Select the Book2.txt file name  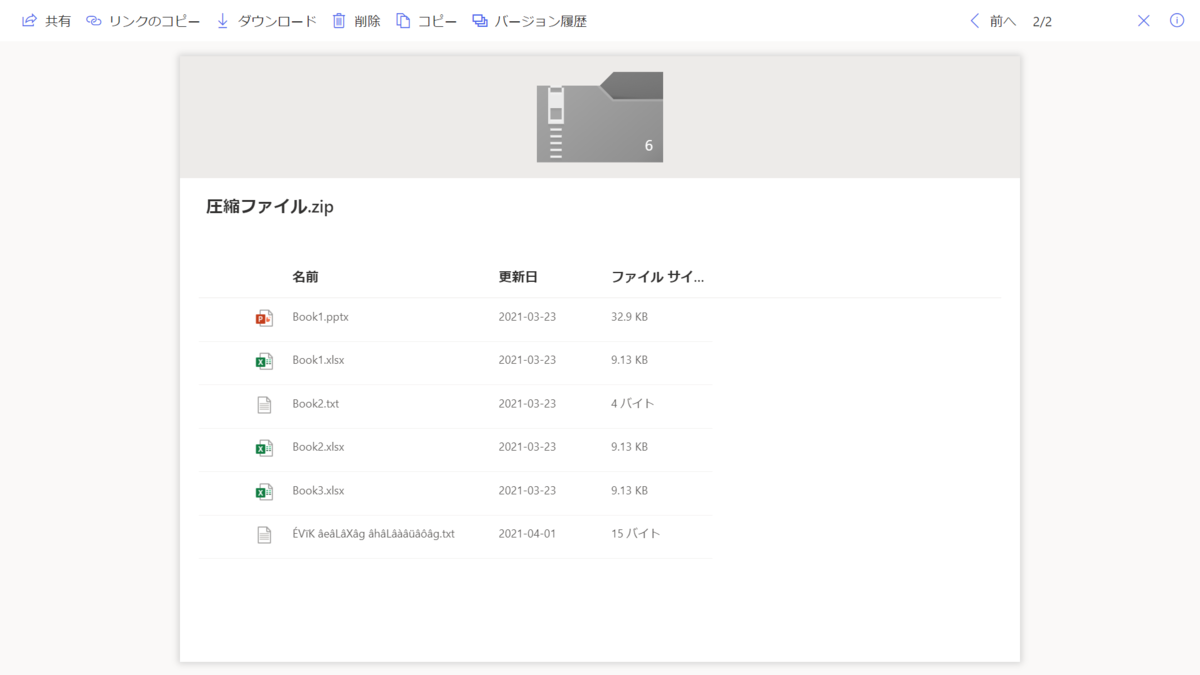(315, 404)
